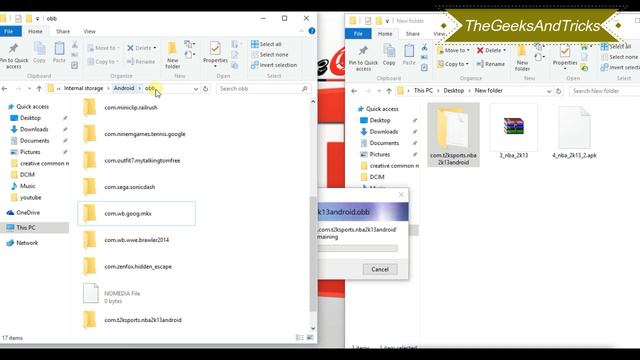Click Select none in obb window
This screenshot has width=640, height=360.
(x=269, y=55)
